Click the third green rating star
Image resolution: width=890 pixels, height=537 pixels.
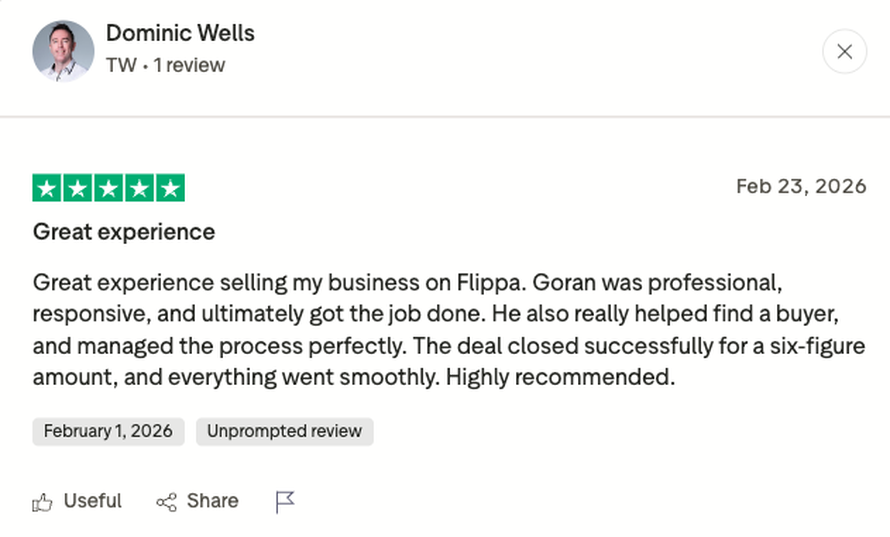pos(109,188)
